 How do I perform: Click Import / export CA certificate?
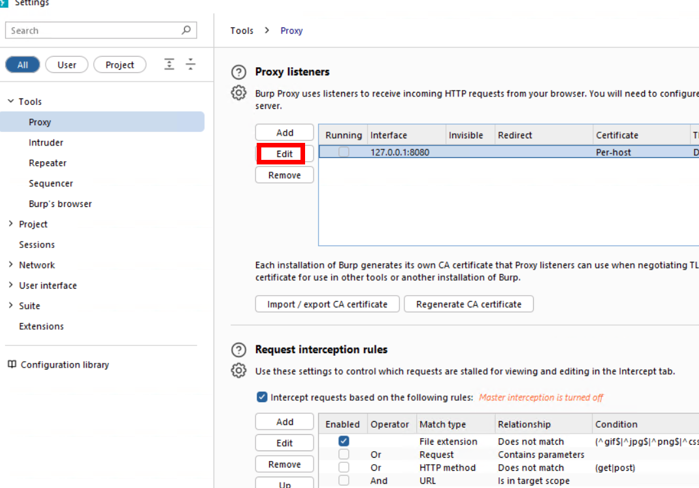coord(327,304)
